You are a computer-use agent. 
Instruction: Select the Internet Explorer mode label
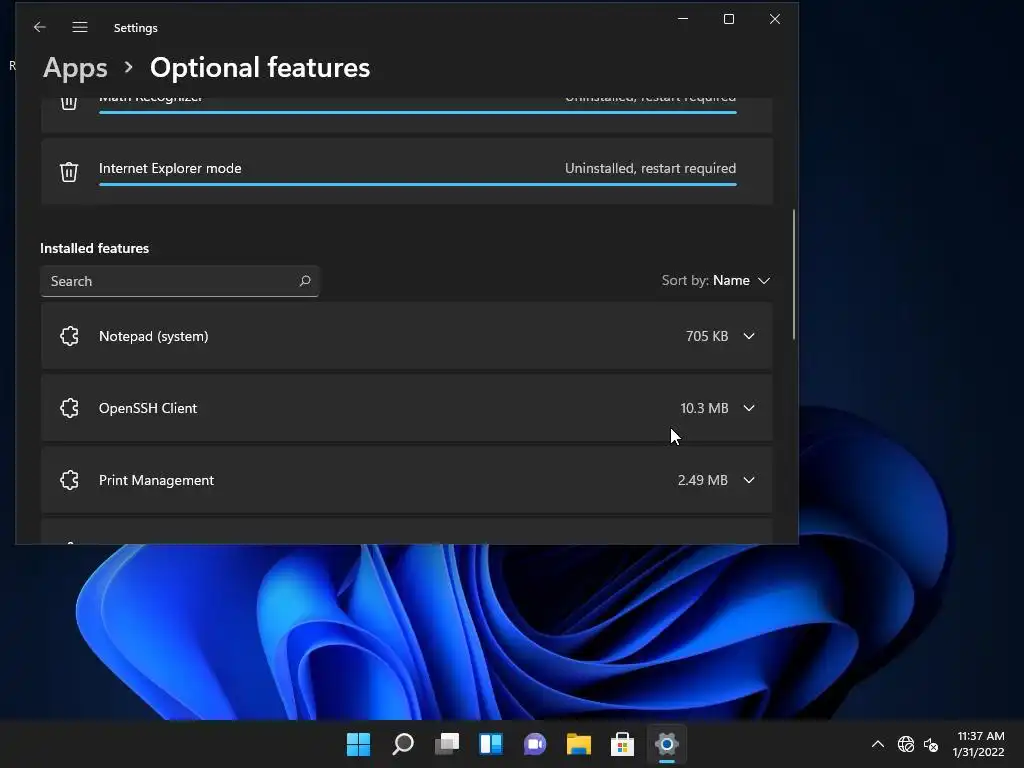170,168
